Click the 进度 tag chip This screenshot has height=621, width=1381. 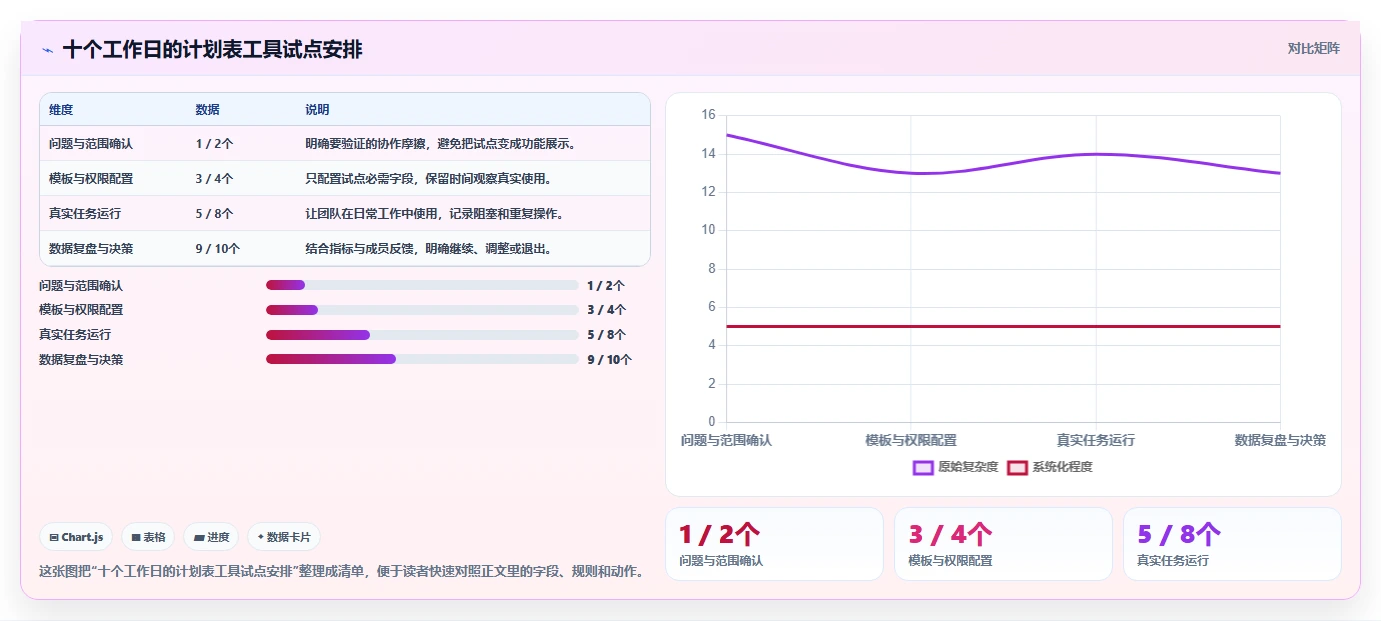(x=211, y=537)
